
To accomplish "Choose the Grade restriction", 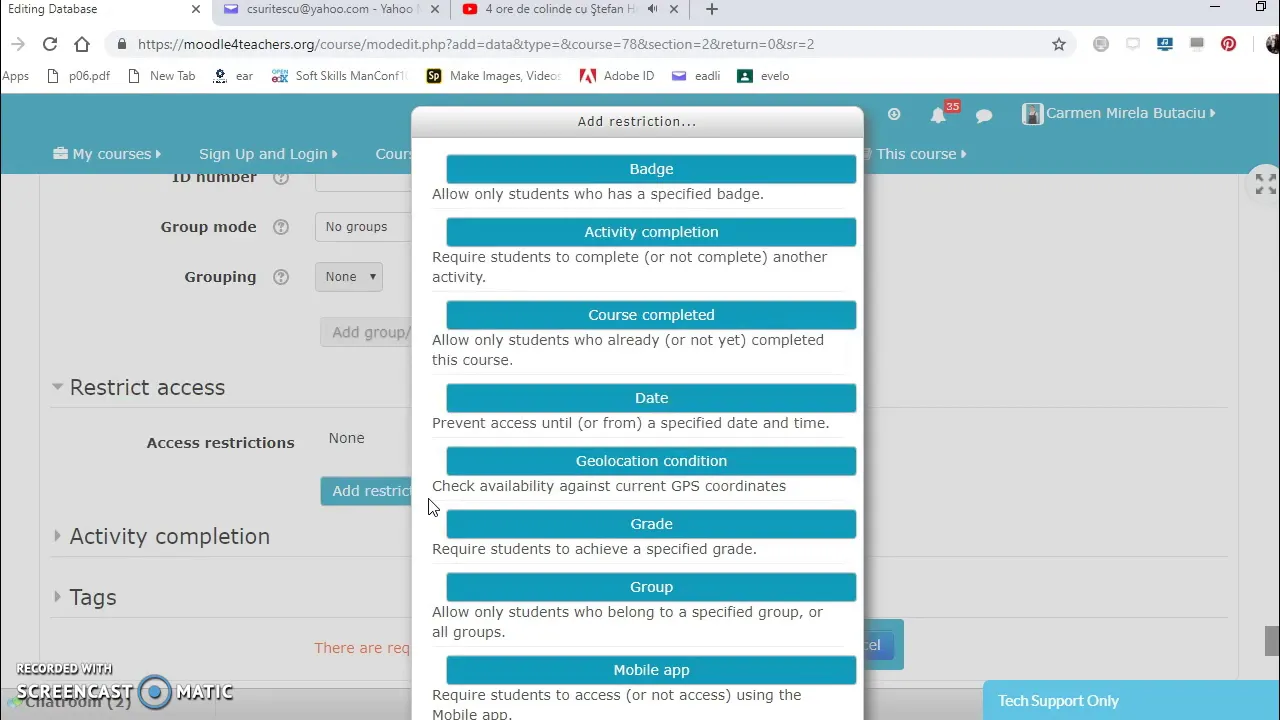I will click(651, 524).
